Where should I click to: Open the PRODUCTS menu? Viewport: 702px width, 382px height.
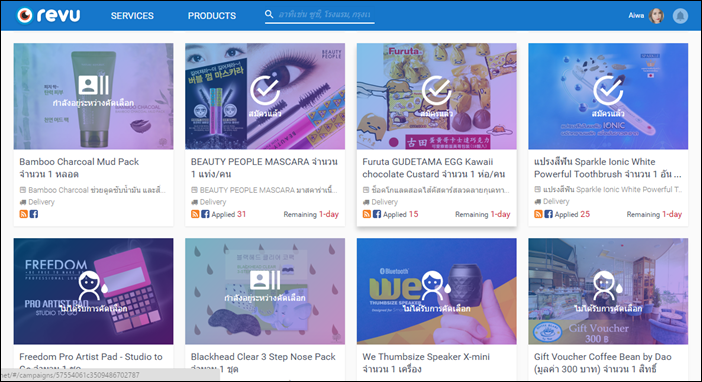point(212,16)
